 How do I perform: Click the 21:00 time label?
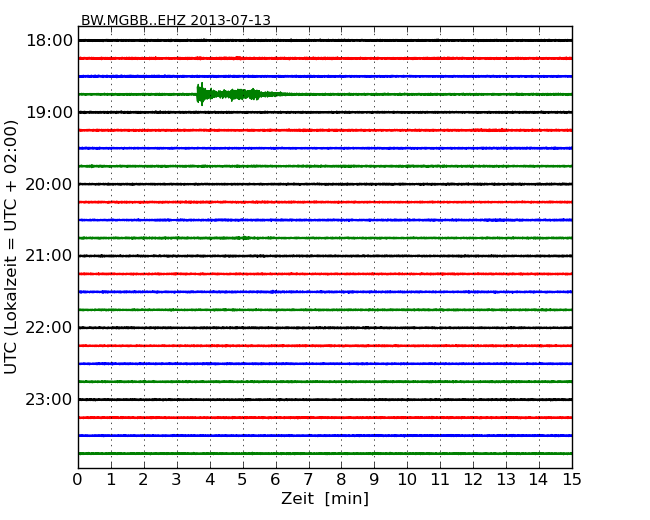coord(49,256)
